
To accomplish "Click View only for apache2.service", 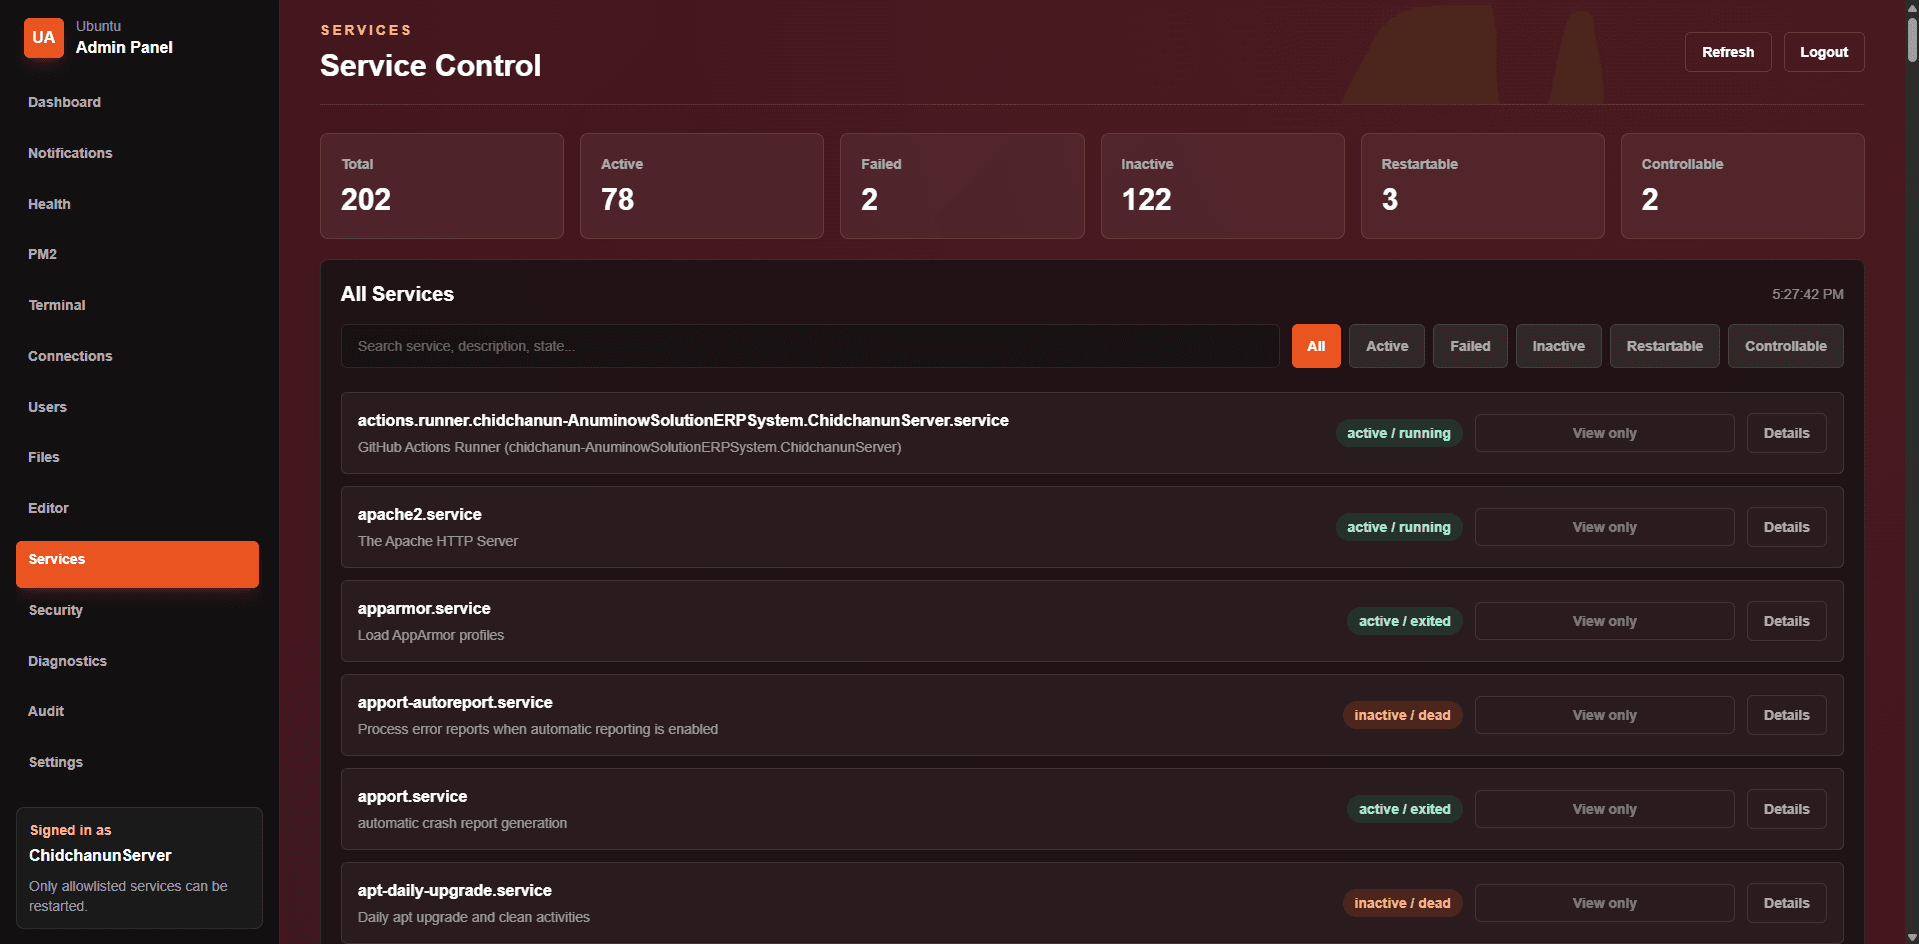I will tap(1604, 527).
